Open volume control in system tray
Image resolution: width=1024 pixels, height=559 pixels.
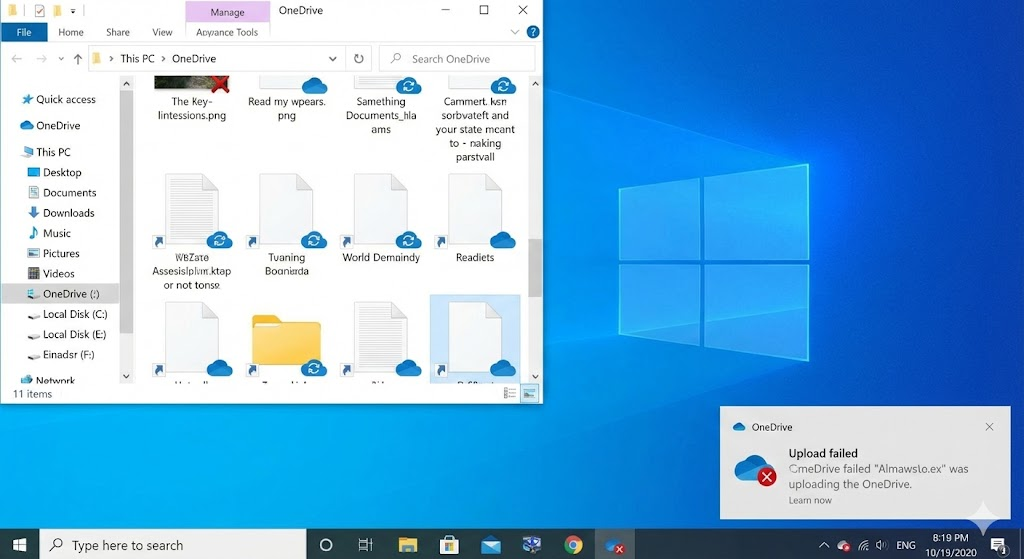click(882, 545)
